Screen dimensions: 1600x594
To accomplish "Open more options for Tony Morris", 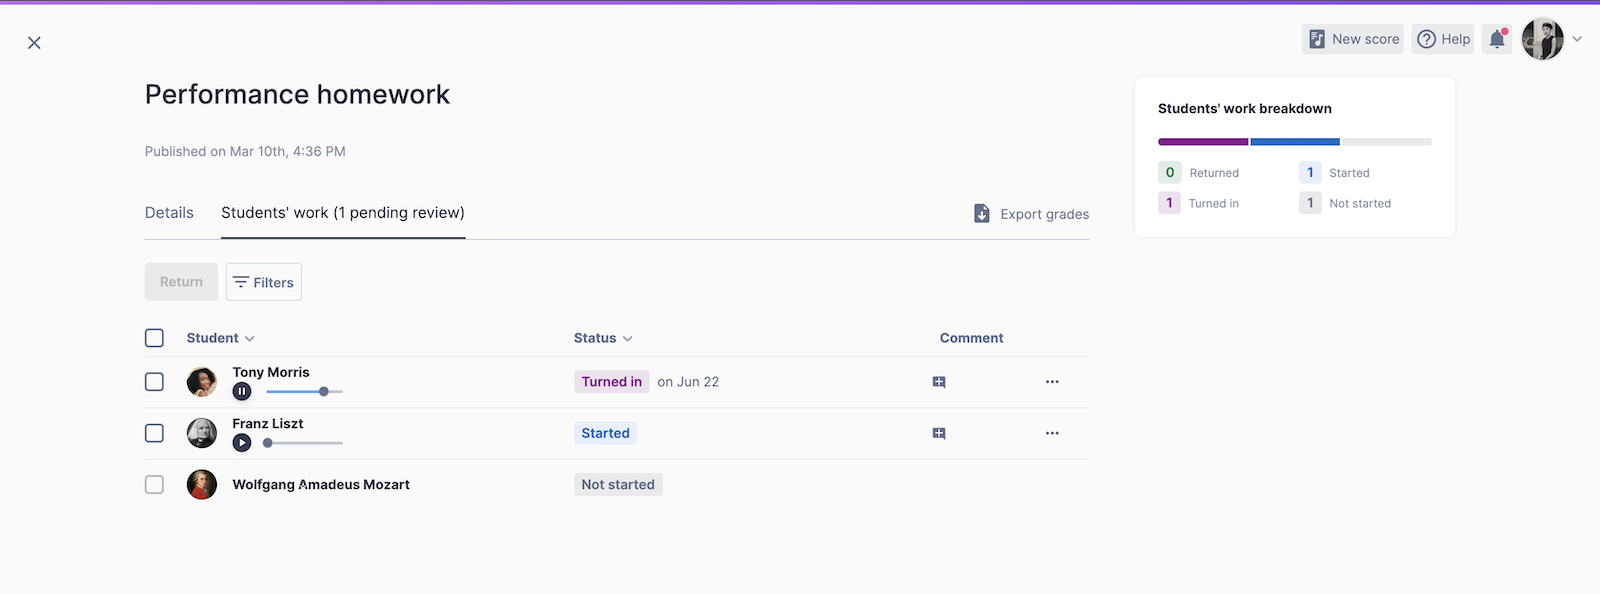I will 1052,382.
